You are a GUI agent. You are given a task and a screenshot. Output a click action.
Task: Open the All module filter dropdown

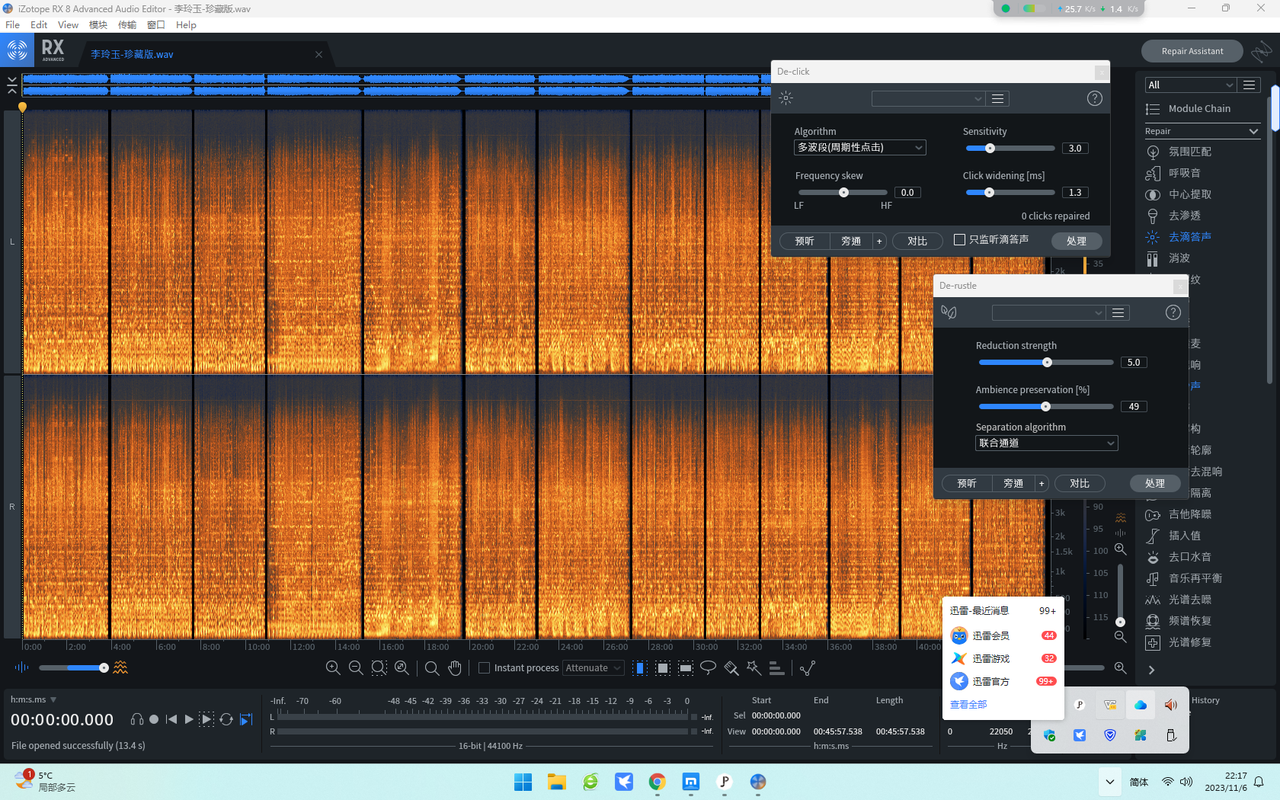point(1190,85)
